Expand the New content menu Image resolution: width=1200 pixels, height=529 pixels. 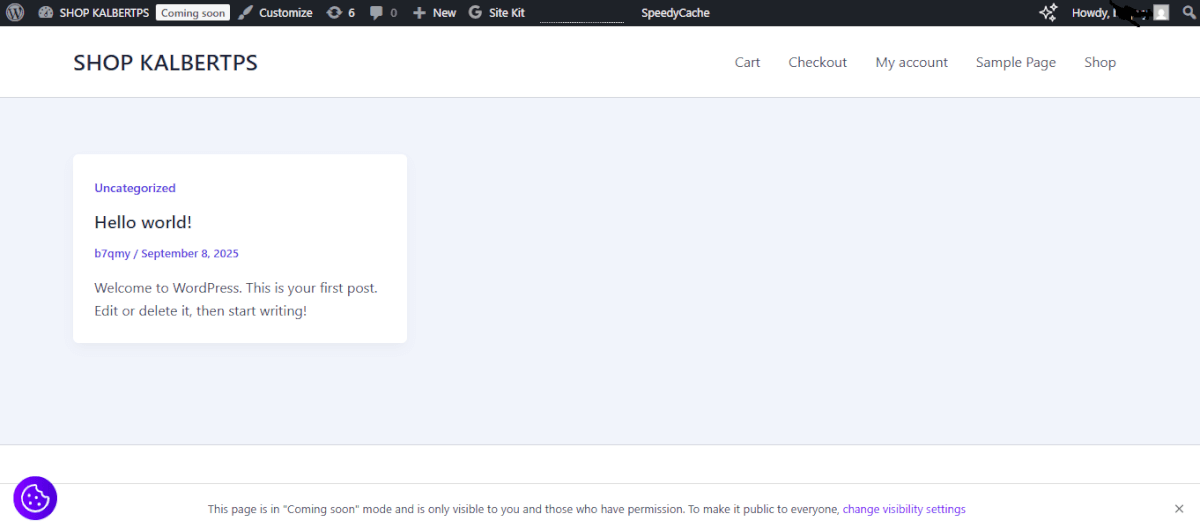point(434,13)
